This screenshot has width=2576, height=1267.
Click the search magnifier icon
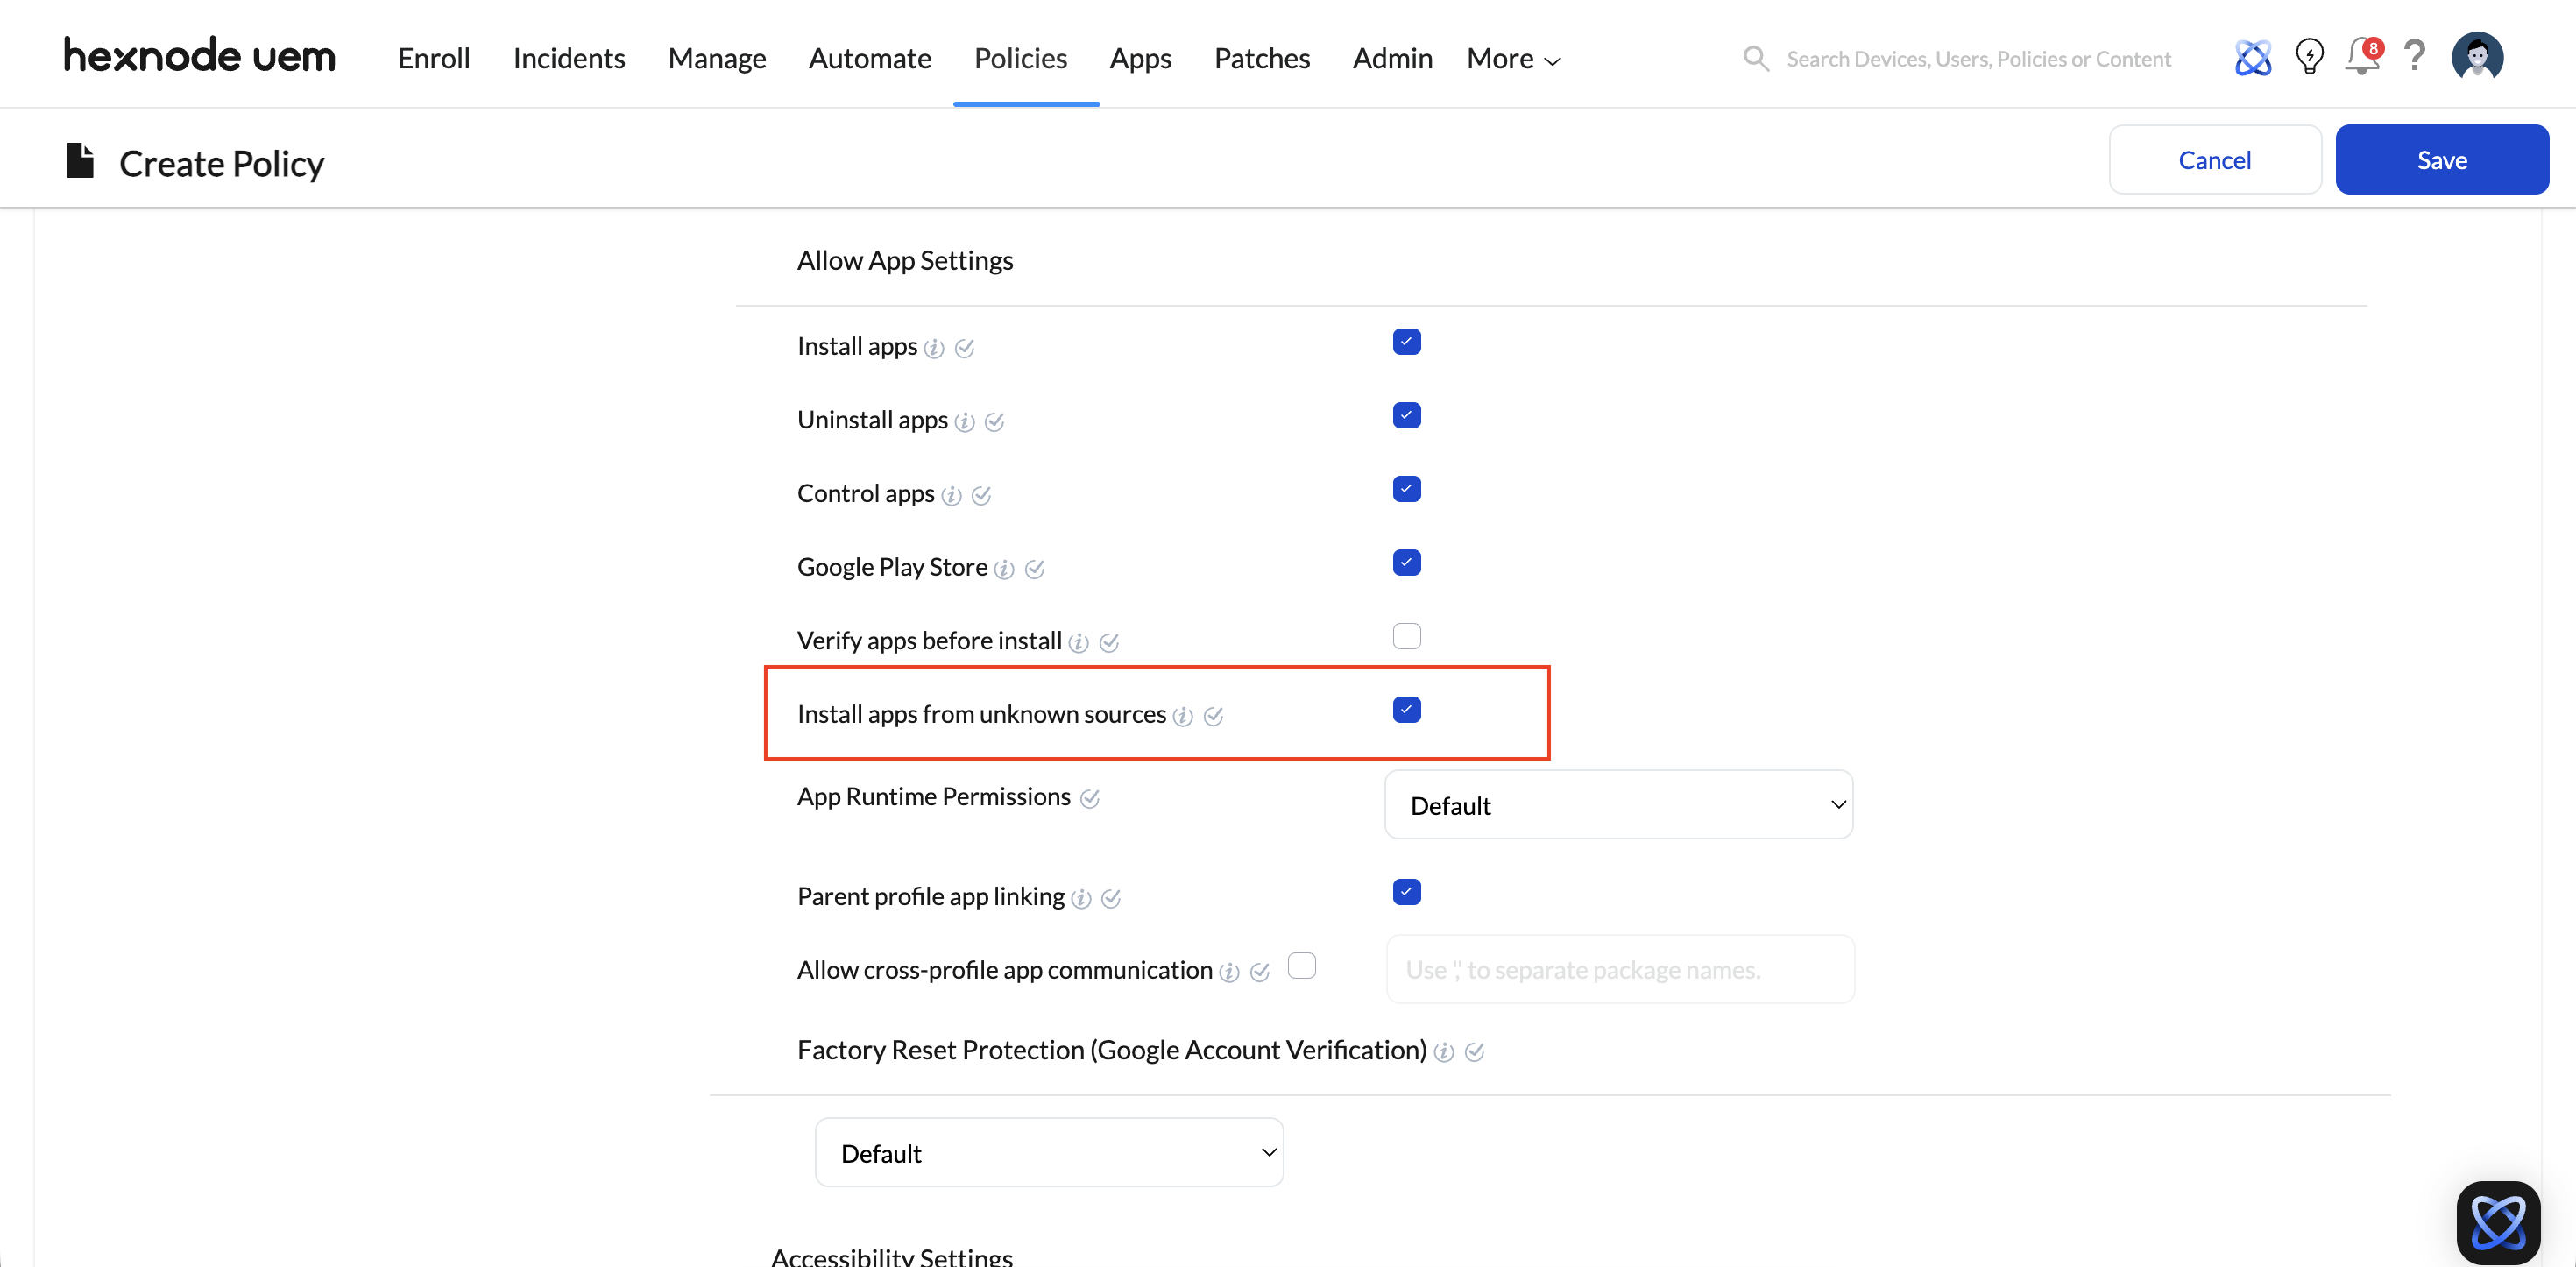[1756, 59]
